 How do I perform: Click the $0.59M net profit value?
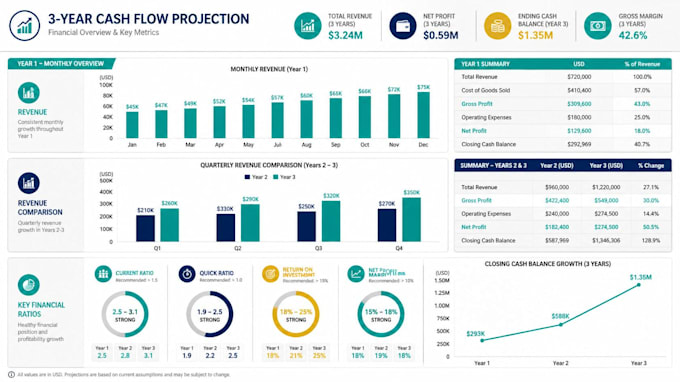(x=441, y=35)
